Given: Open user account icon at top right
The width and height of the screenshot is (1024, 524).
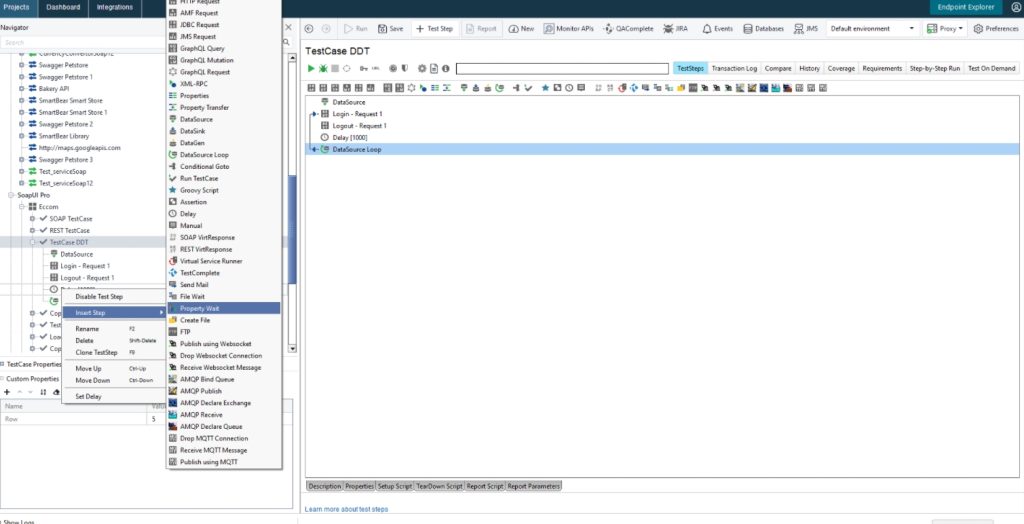Looking at the screenshot, I should click(1015, 7).
